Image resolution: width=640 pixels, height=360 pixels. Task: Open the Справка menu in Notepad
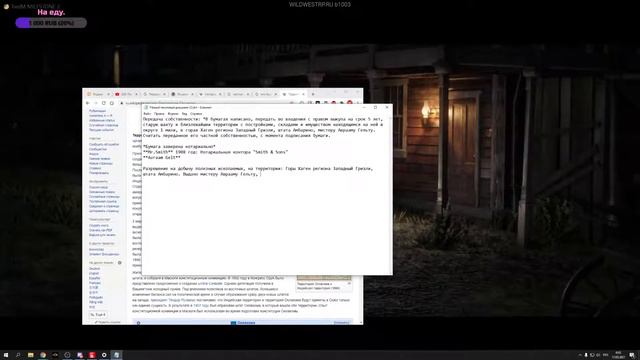click(196, 113)
